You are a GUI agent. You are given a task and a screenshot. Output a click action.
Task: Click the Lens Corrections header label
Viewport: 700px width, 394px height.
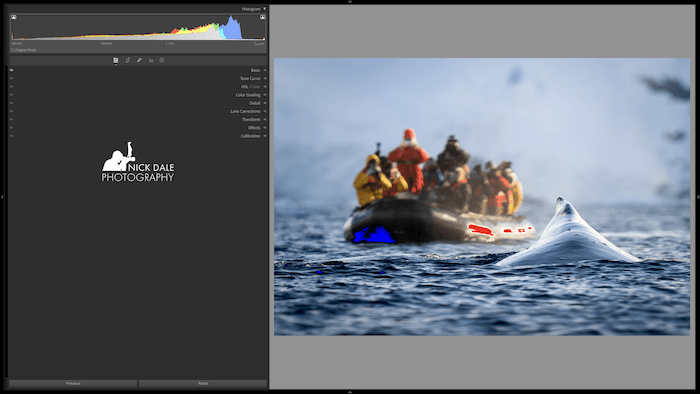tap(245, 111)
